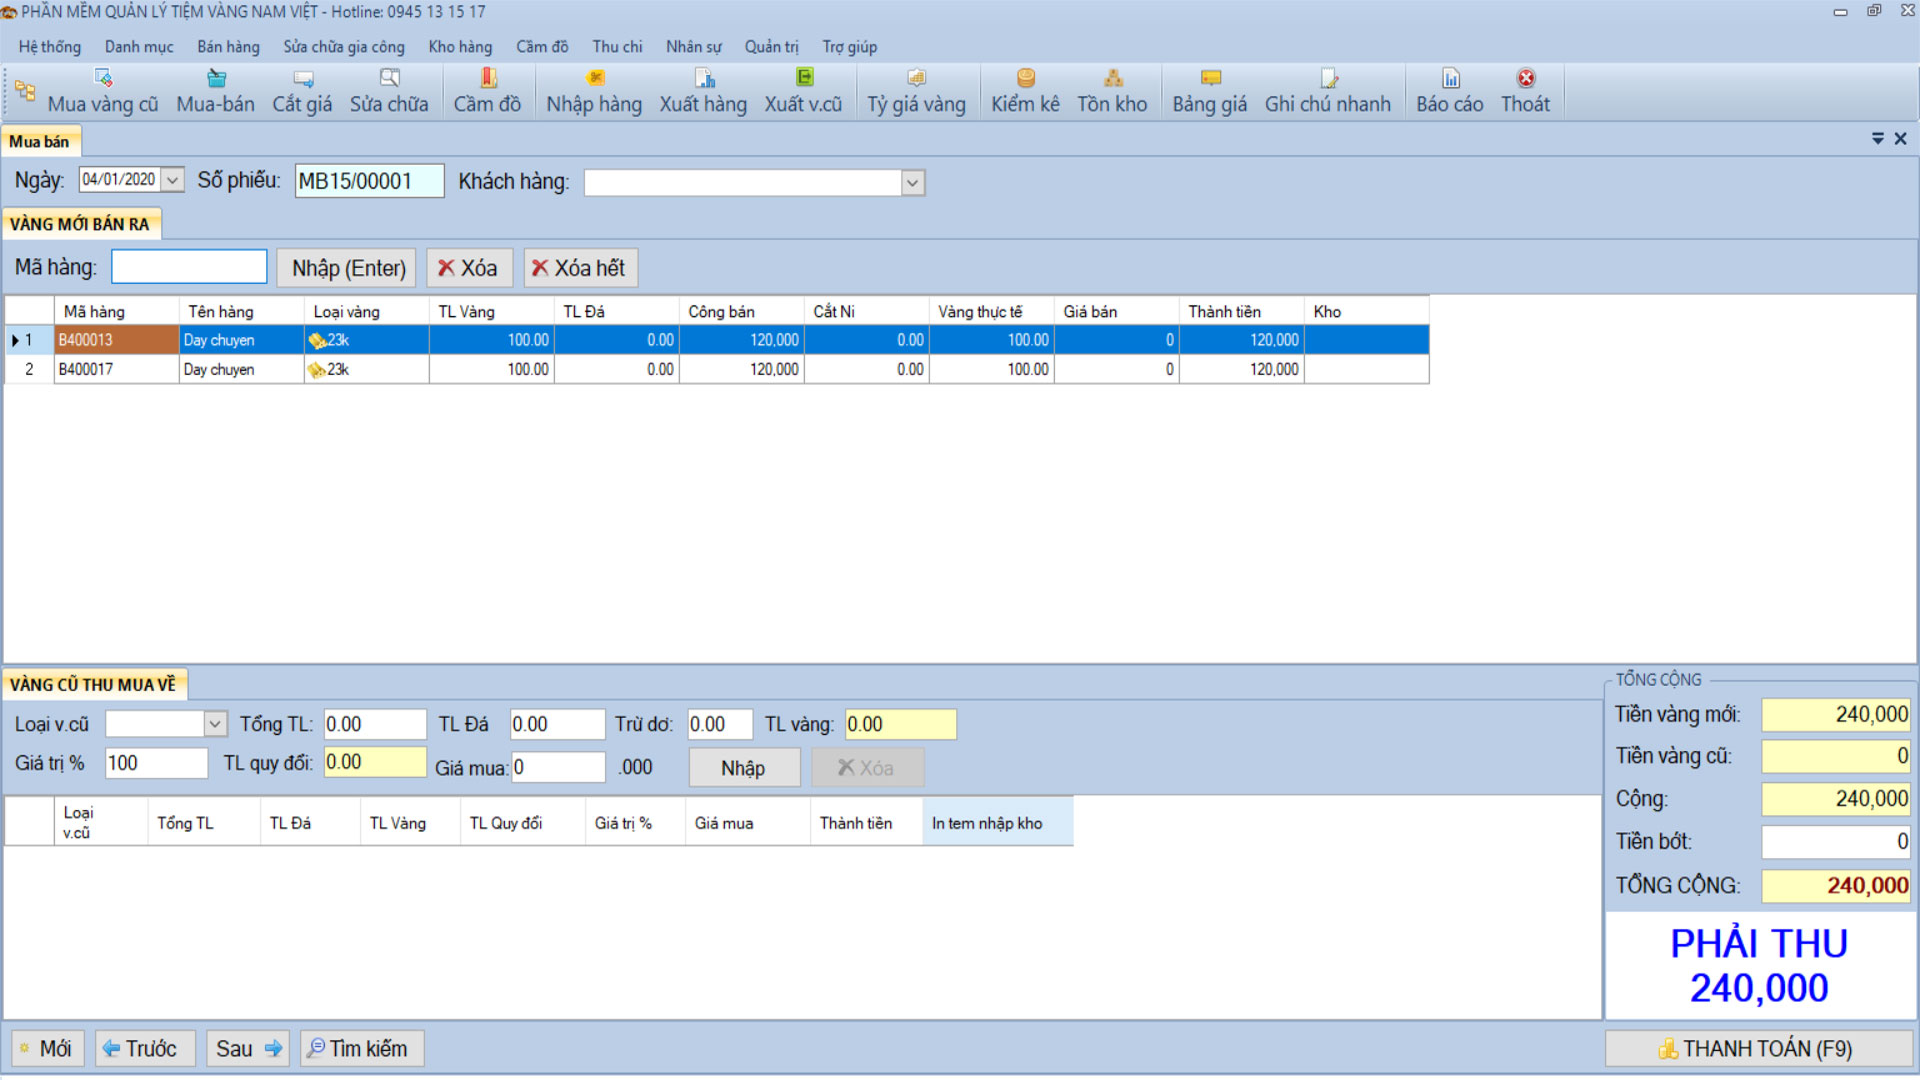The width and height of the screenshot is (1920, 1080).
Task: Click the Kiểm kê toolbar icon
Action: click(1025, 79)
